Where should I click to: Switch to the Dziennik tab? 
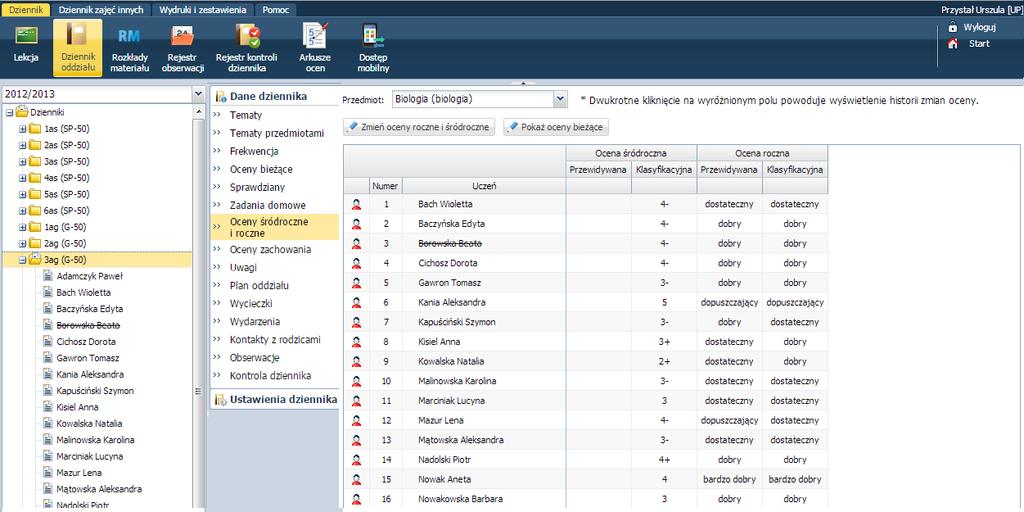click(26, 10)
